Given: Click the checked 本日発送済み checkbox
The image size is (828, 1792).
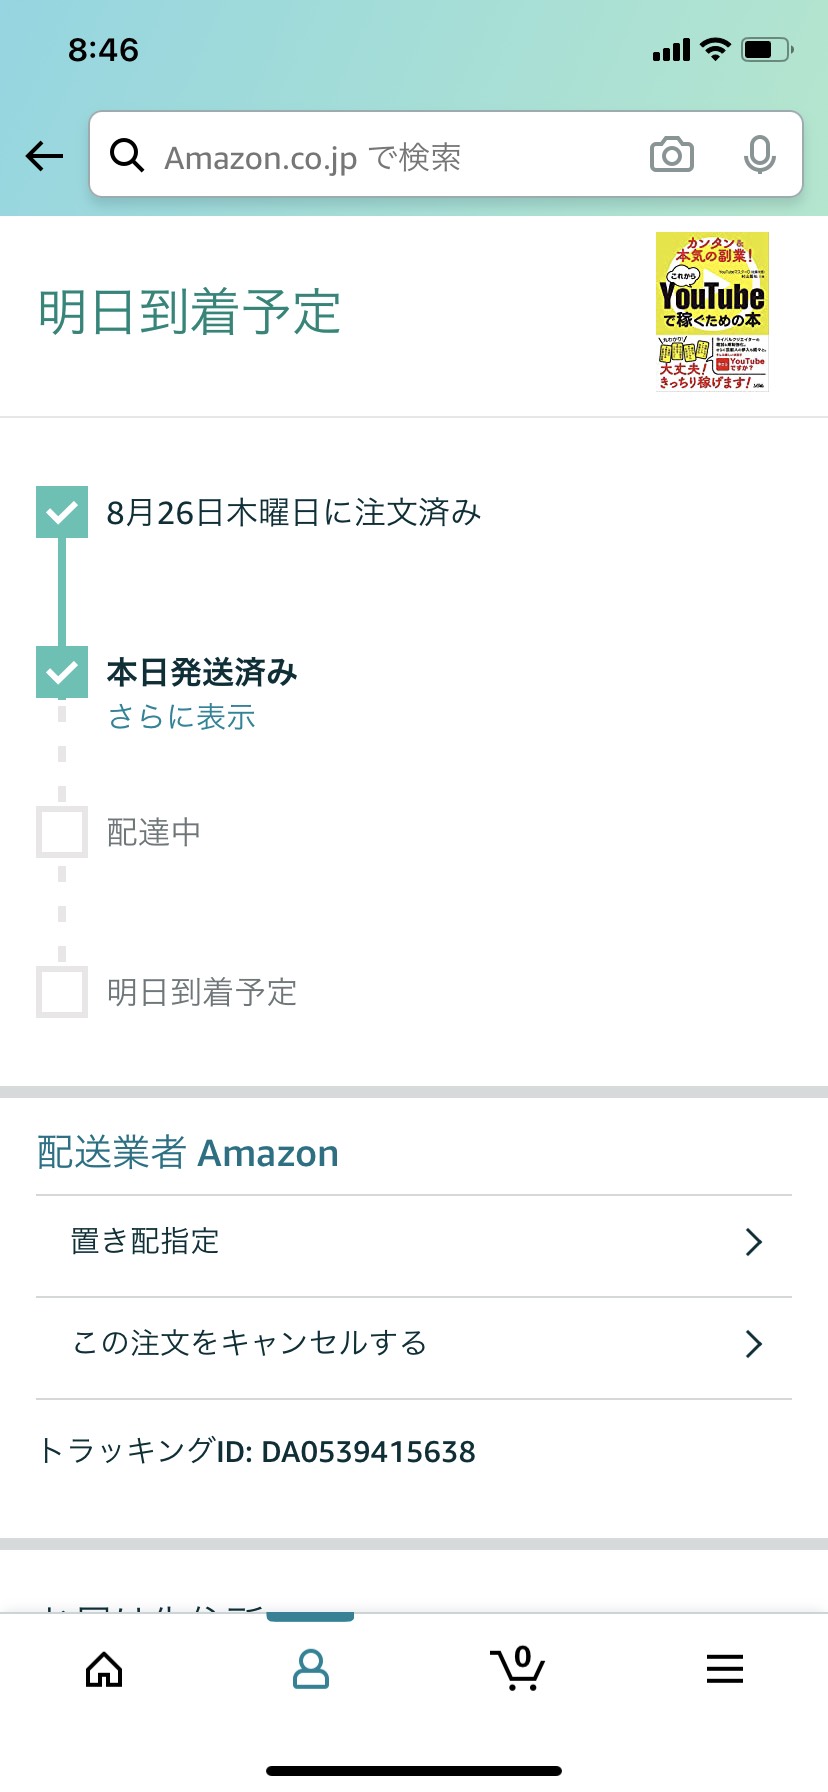Looking at the screenshot, I should (62, 672).
